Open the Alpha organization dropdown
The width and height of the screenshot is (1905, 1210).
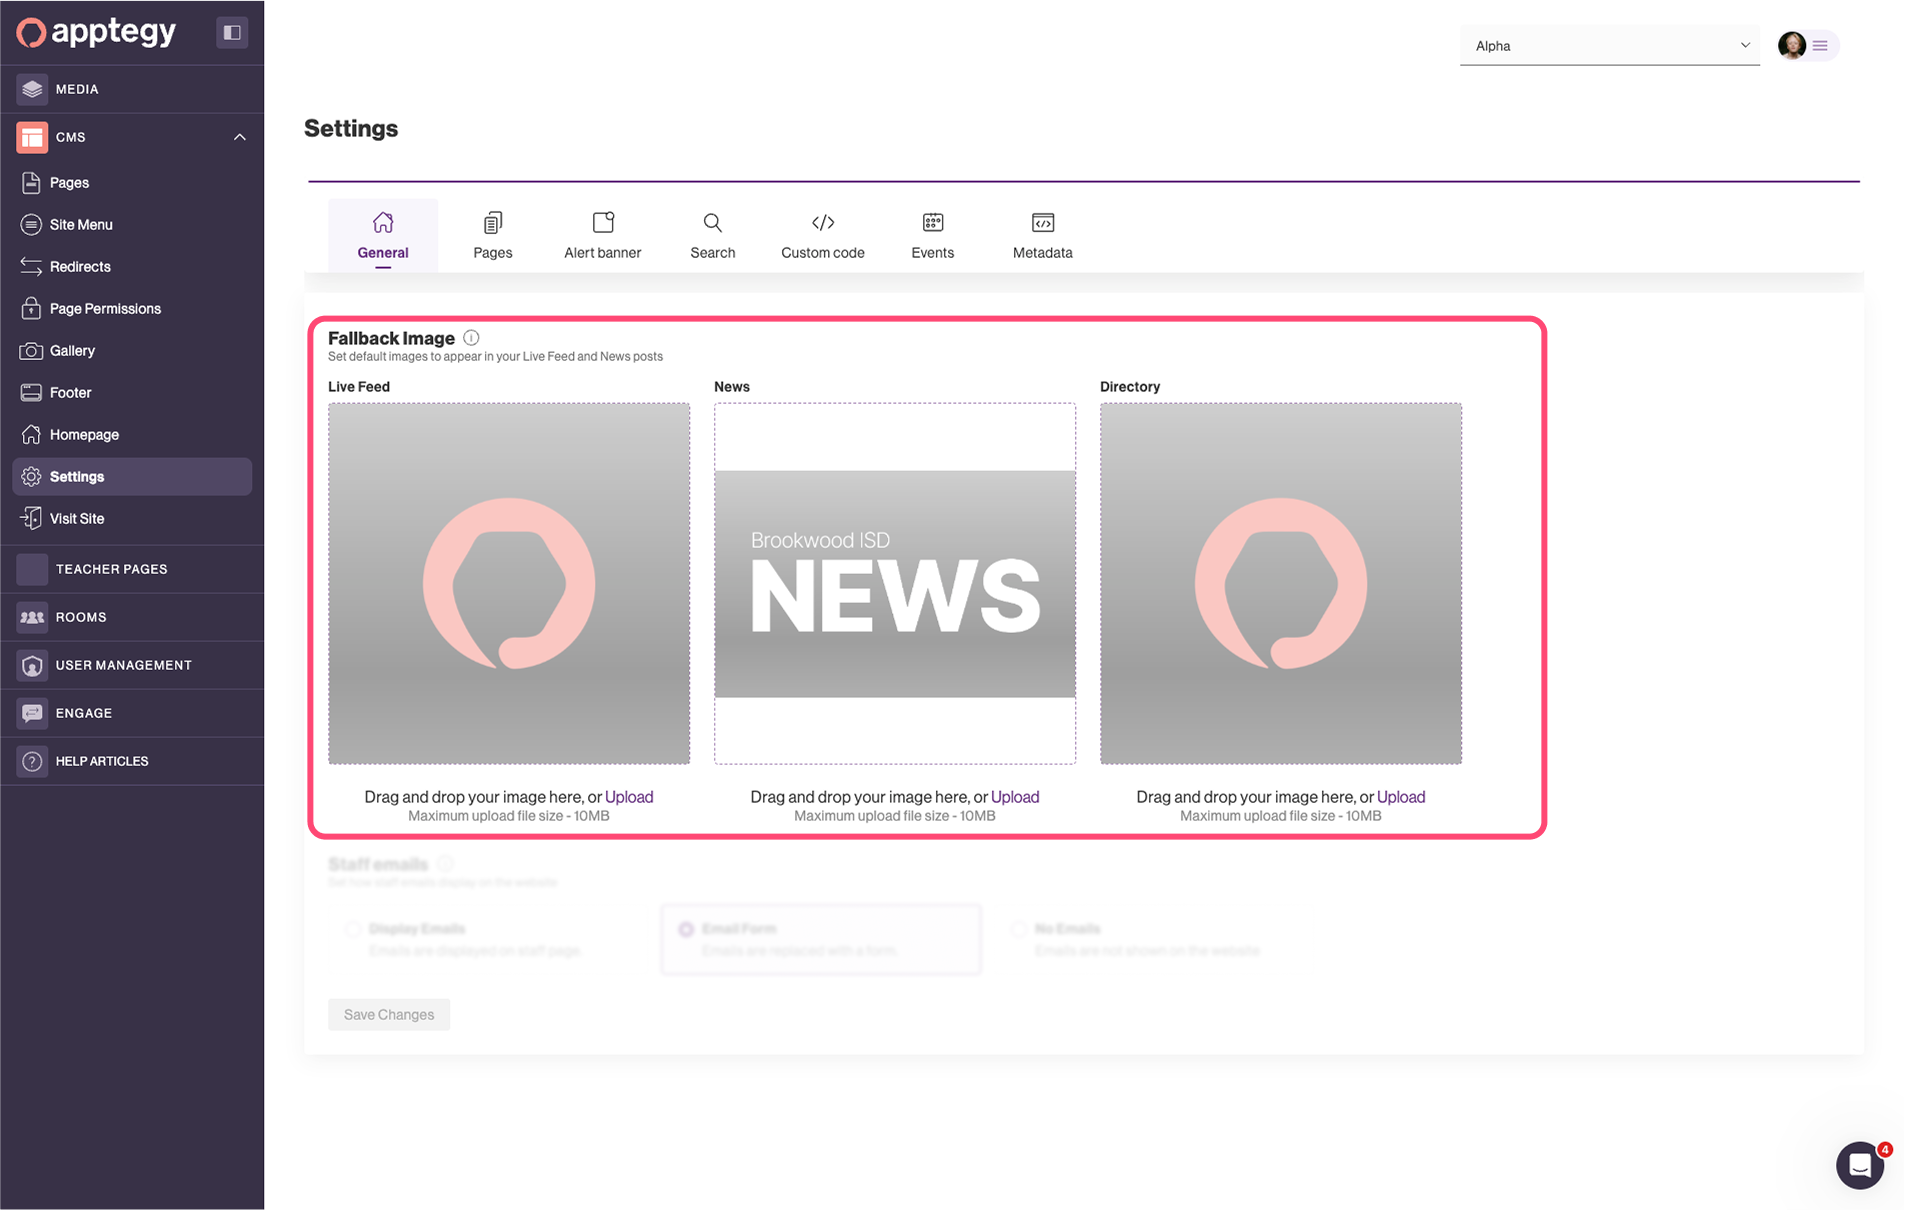tap(1609, 46)
